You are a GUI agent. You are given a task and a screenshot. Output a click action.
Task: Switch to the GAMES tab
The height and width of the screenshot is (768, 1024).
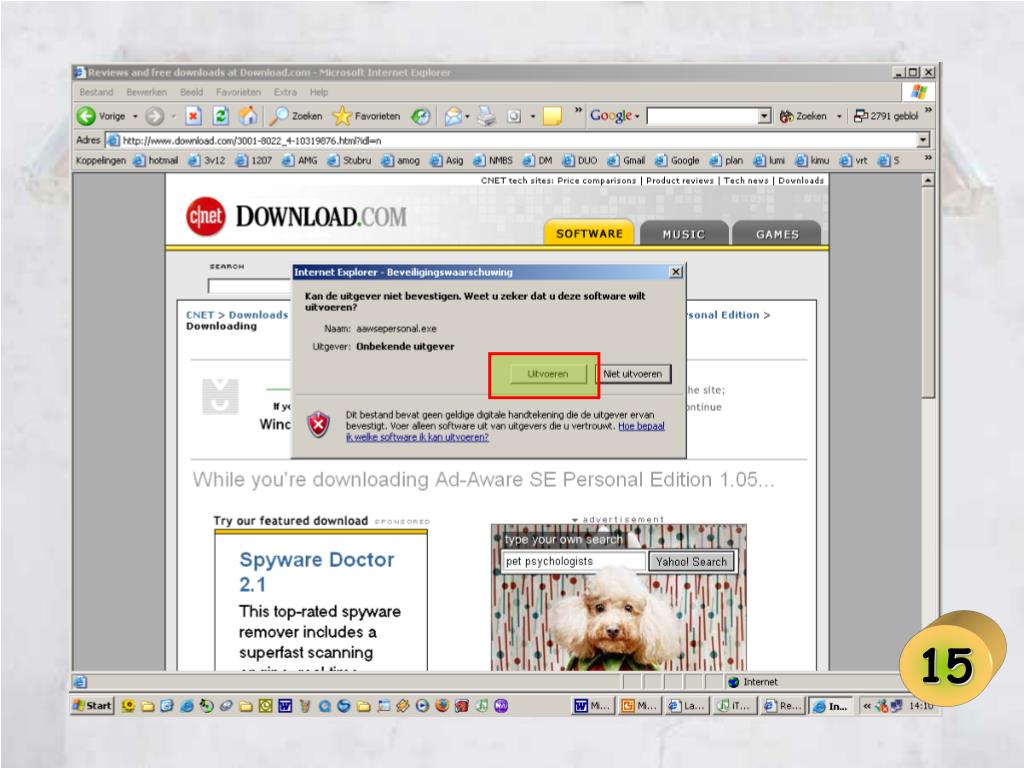(777, 234)
